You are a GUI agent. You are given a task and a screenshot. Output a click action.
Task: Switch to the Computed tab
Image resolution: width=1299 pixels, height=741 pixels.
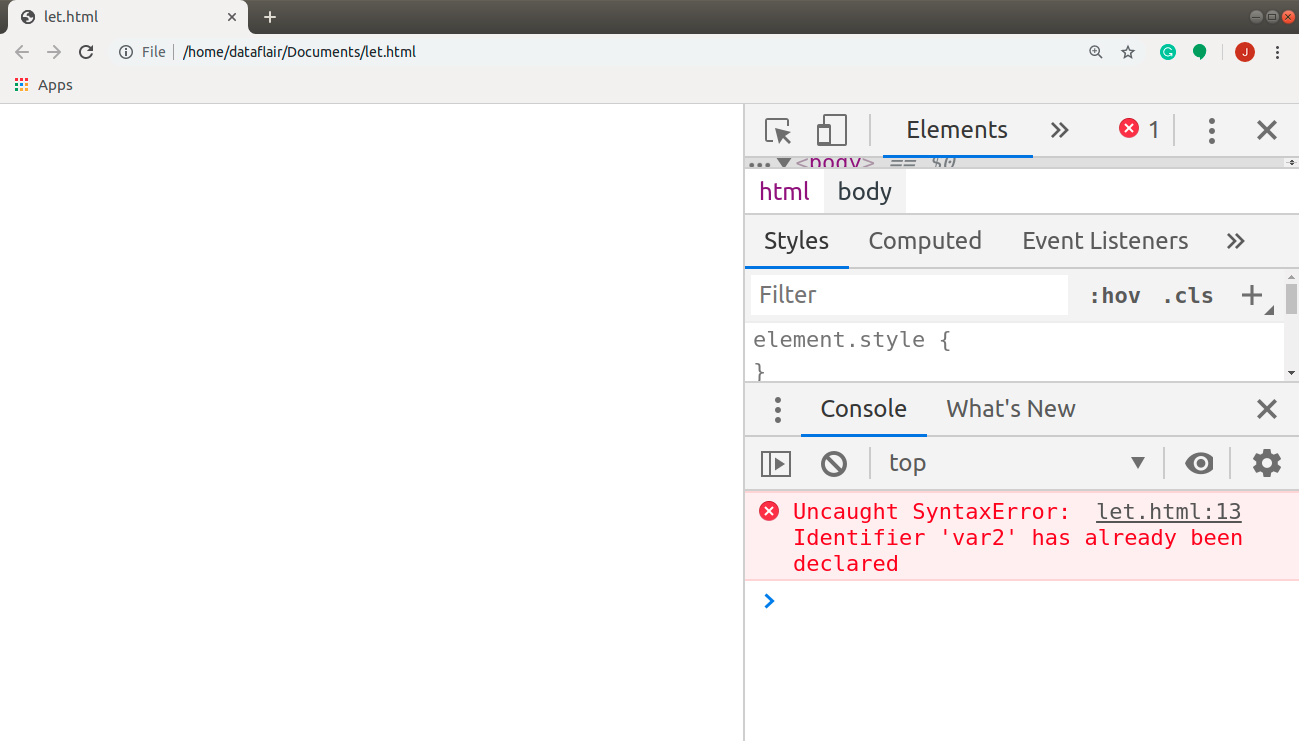(x=925, y=241)
